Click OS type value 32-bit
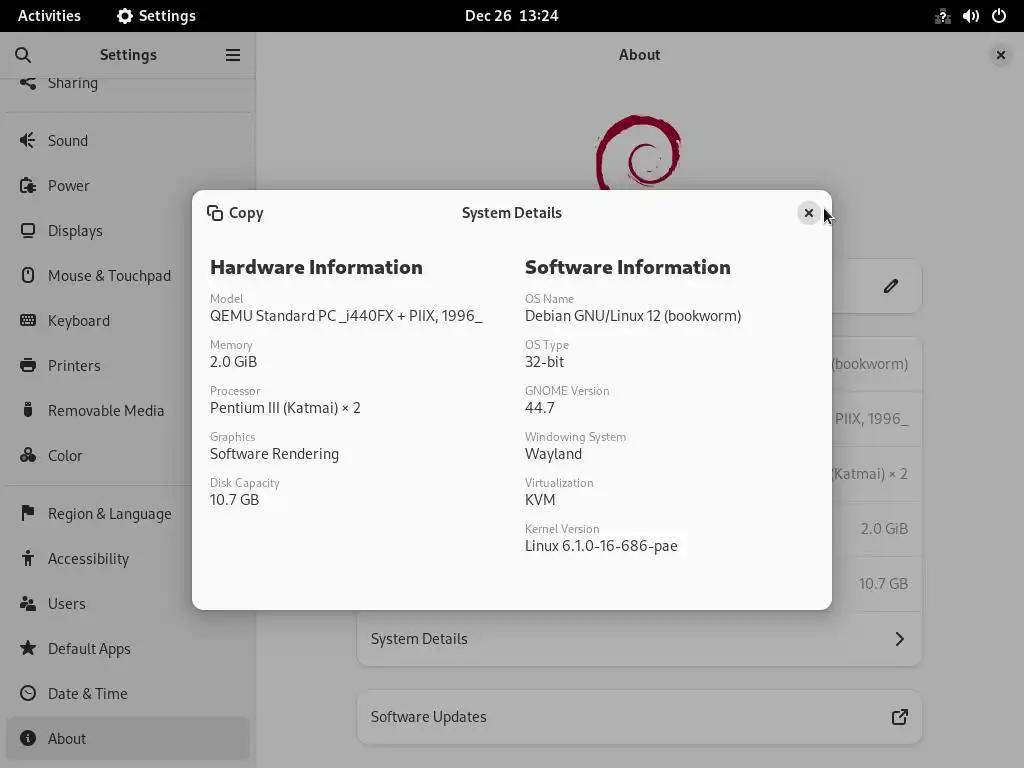 tap(544, 362)
